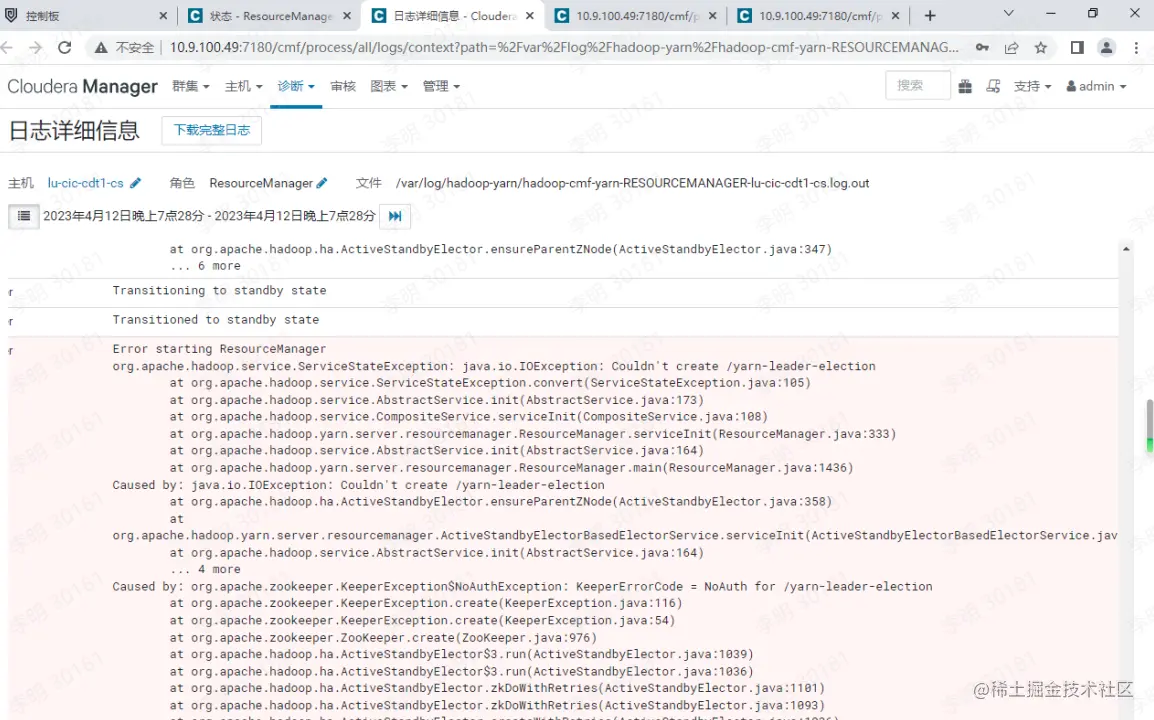This screenshot has width=1154, height=720.
Task: Jump to log end skip icon
Action: click(x=395, y=216)
